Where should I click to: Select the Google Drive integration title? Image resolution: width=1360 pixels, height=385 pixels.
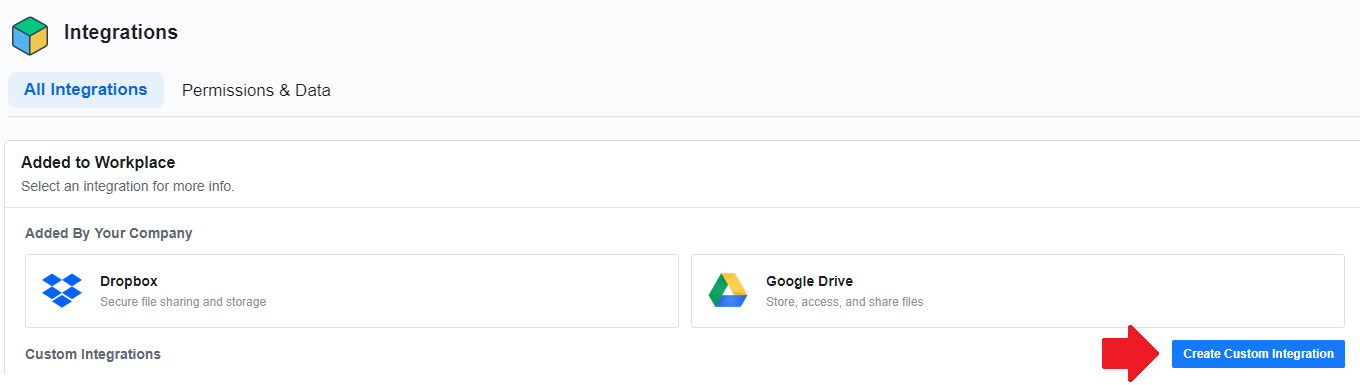tap(809, 281)
